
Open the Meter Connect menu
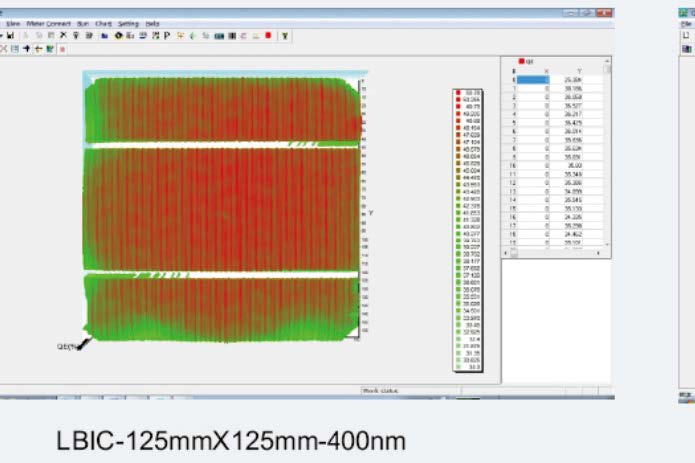coord(47,22)
